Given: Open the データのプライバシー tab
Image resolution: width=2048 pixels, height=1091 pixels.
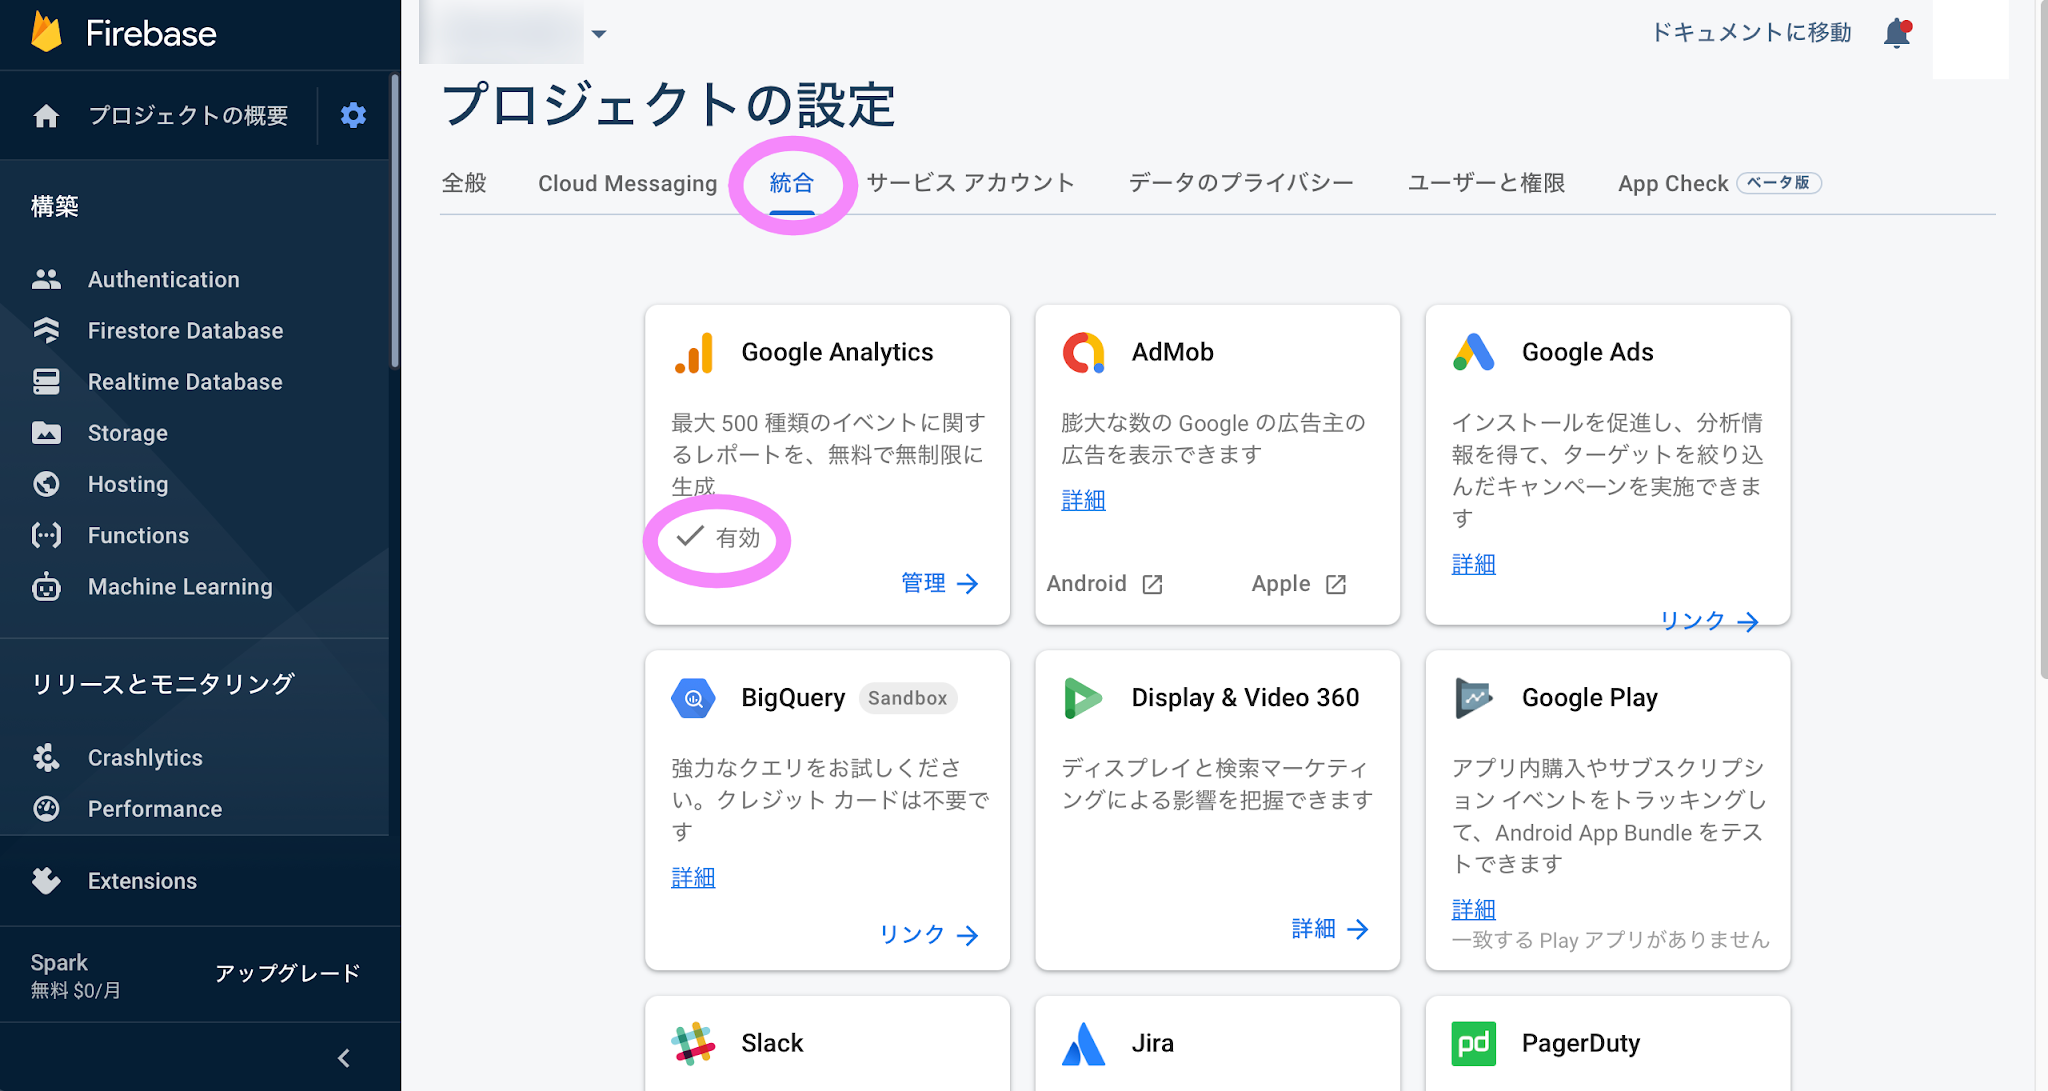Looking at the screenshot, I should point(1241,183).
